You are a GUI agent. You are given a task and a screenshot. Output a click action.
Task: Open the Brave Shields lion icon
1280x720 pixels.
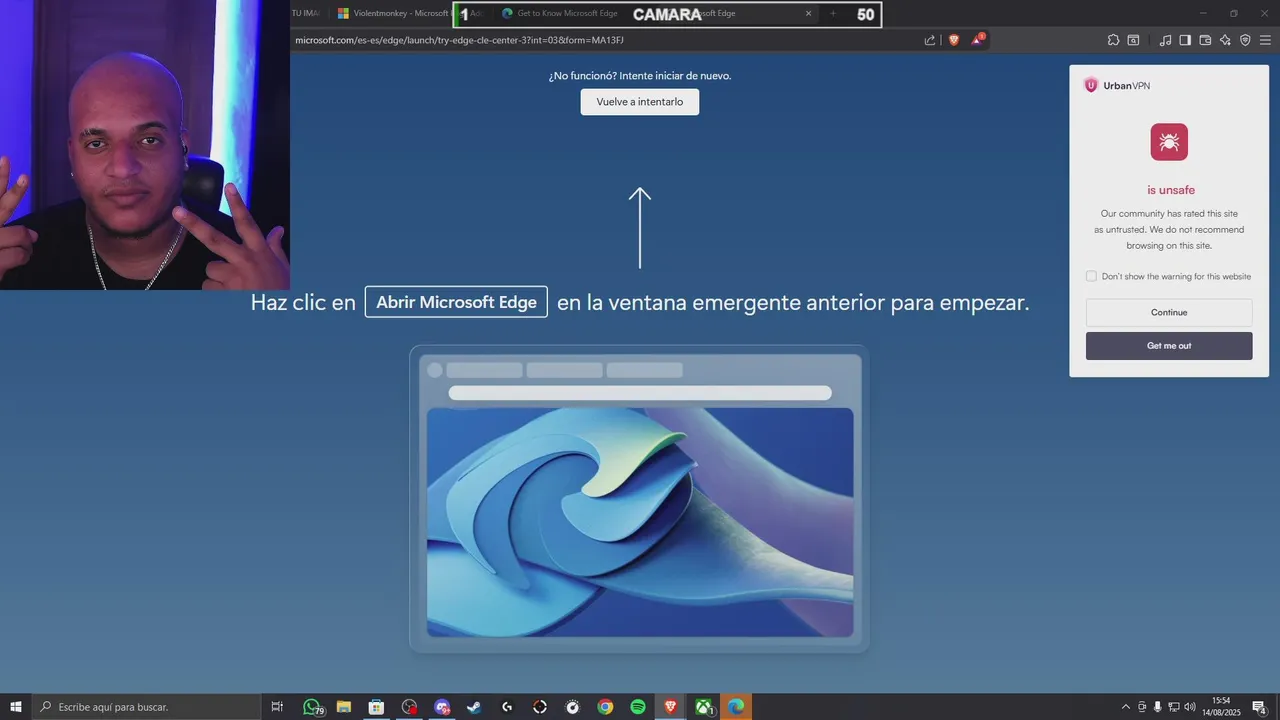(954, 40)
